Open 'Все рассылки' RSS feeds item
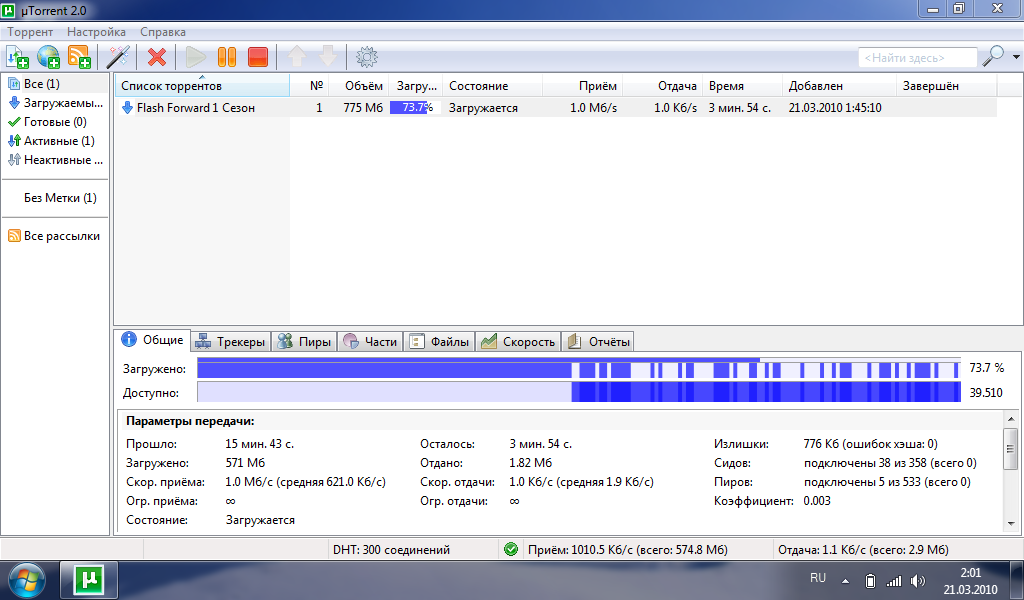 [x=56, y=236]
